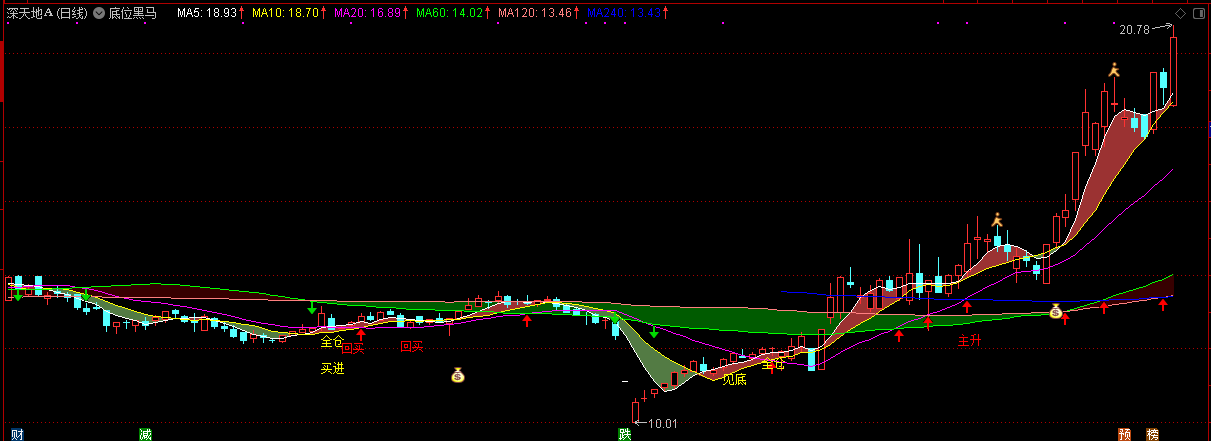Click the diamond icon at top right
The width and height of the screenshot is (1211, 441).
1180,13
